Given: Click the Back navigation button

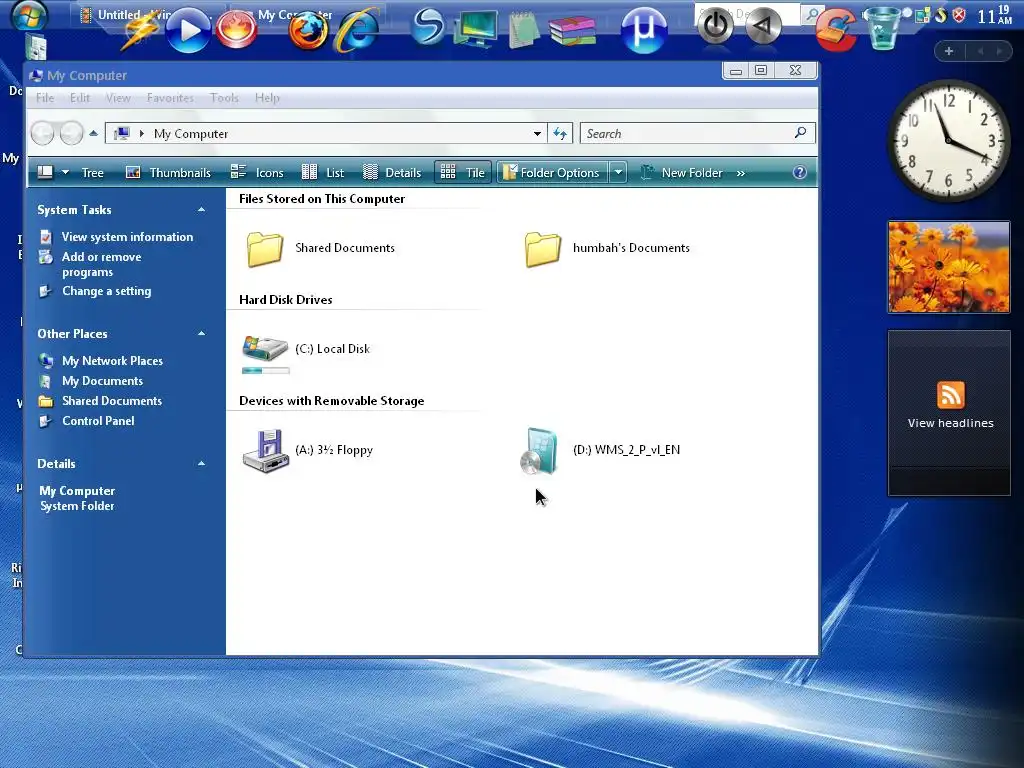Looking at the screenshot, I should coord(42,133).
